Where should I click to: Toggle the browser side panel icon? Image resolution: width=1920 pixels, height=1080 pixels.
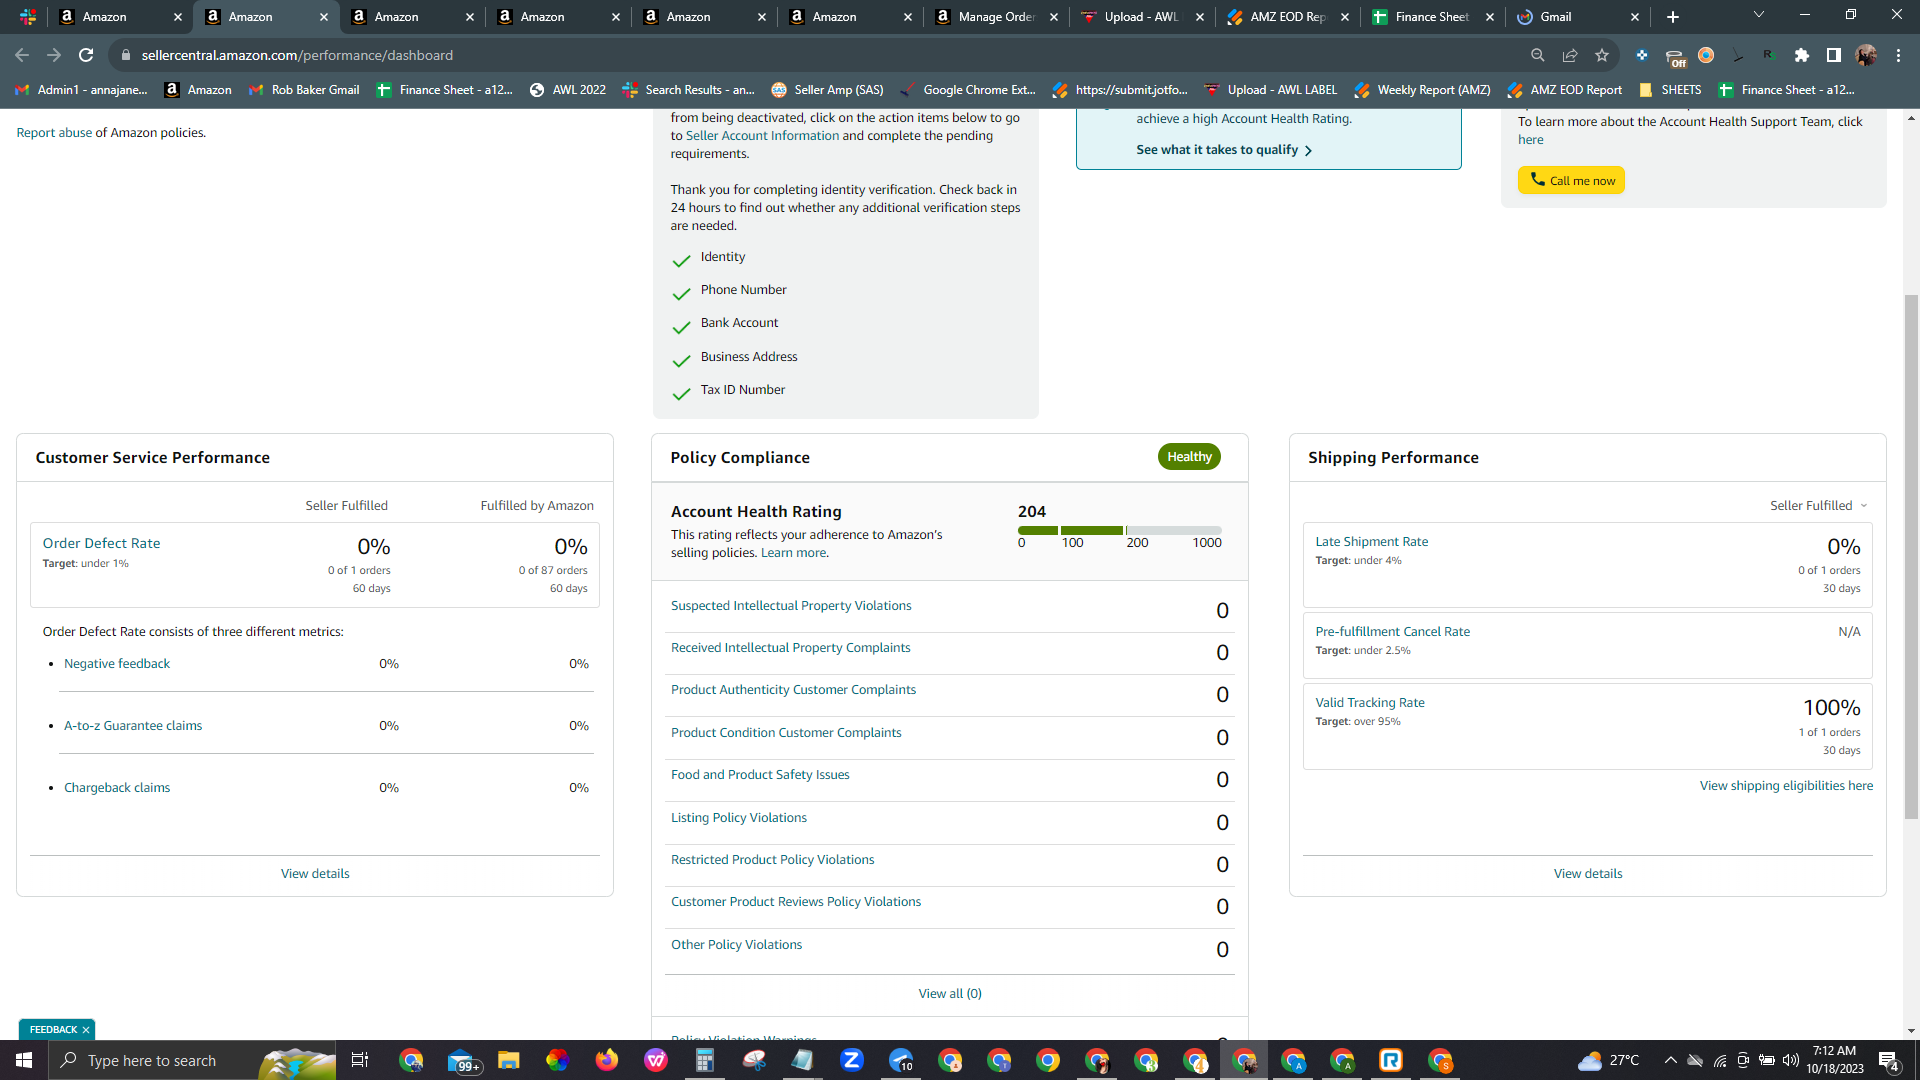tap(1833, 55)
